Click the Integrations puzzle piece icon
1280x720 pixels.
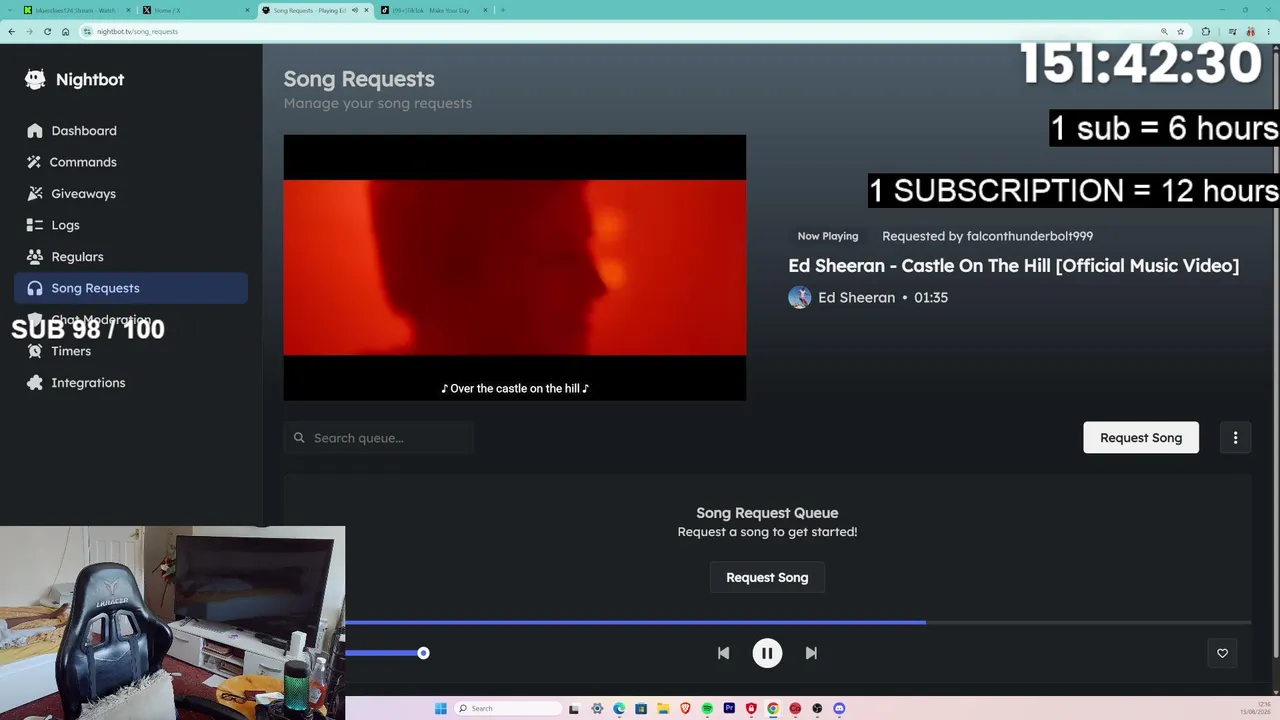pyautogui.click(x=35, y=383)
